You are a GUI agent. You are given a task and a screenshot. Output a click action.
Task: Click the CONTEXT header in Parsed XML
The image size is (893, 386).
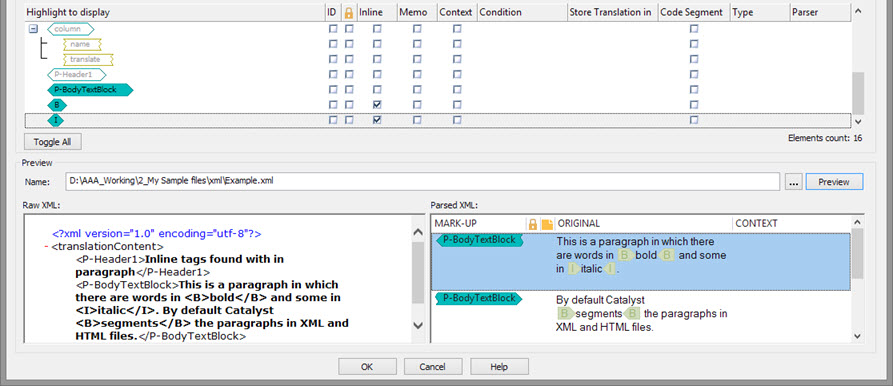(792, 224)
